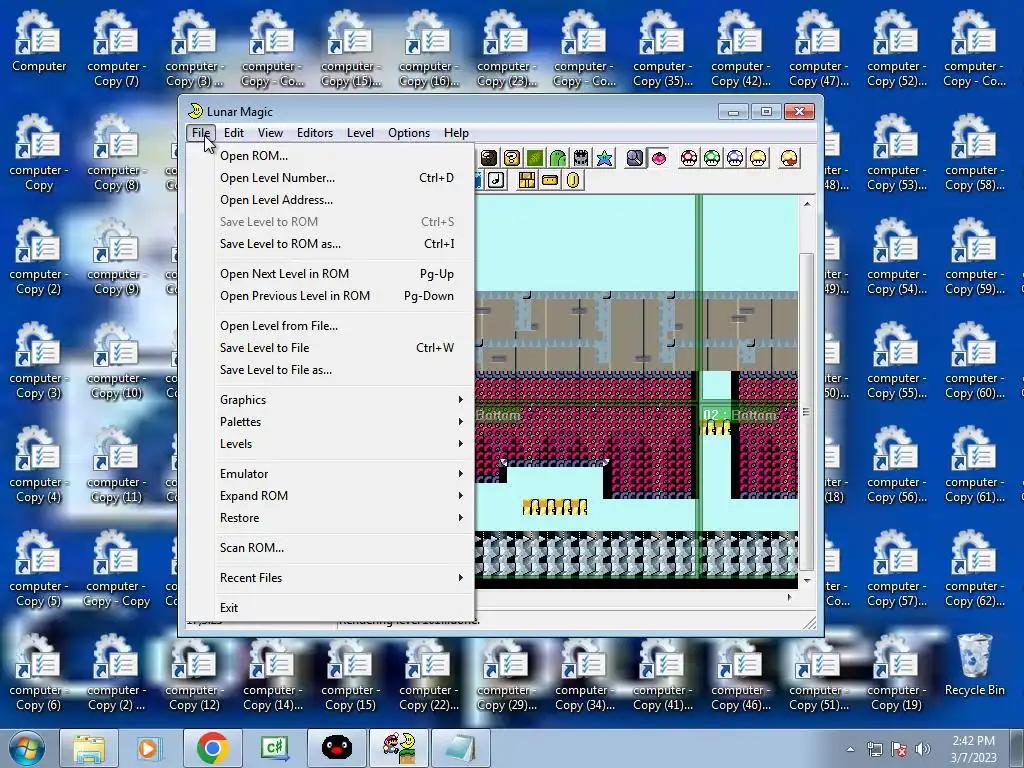Click the vertical scrollbar up arrow
The image size is (1024, 768).
tap(807, 204)
